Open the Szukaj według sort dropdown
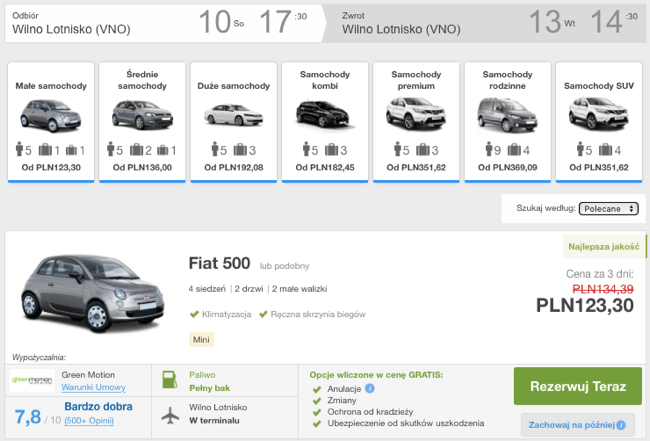This screenshot has height=441, width=650. pyautogui.click(x=608, y=208)
